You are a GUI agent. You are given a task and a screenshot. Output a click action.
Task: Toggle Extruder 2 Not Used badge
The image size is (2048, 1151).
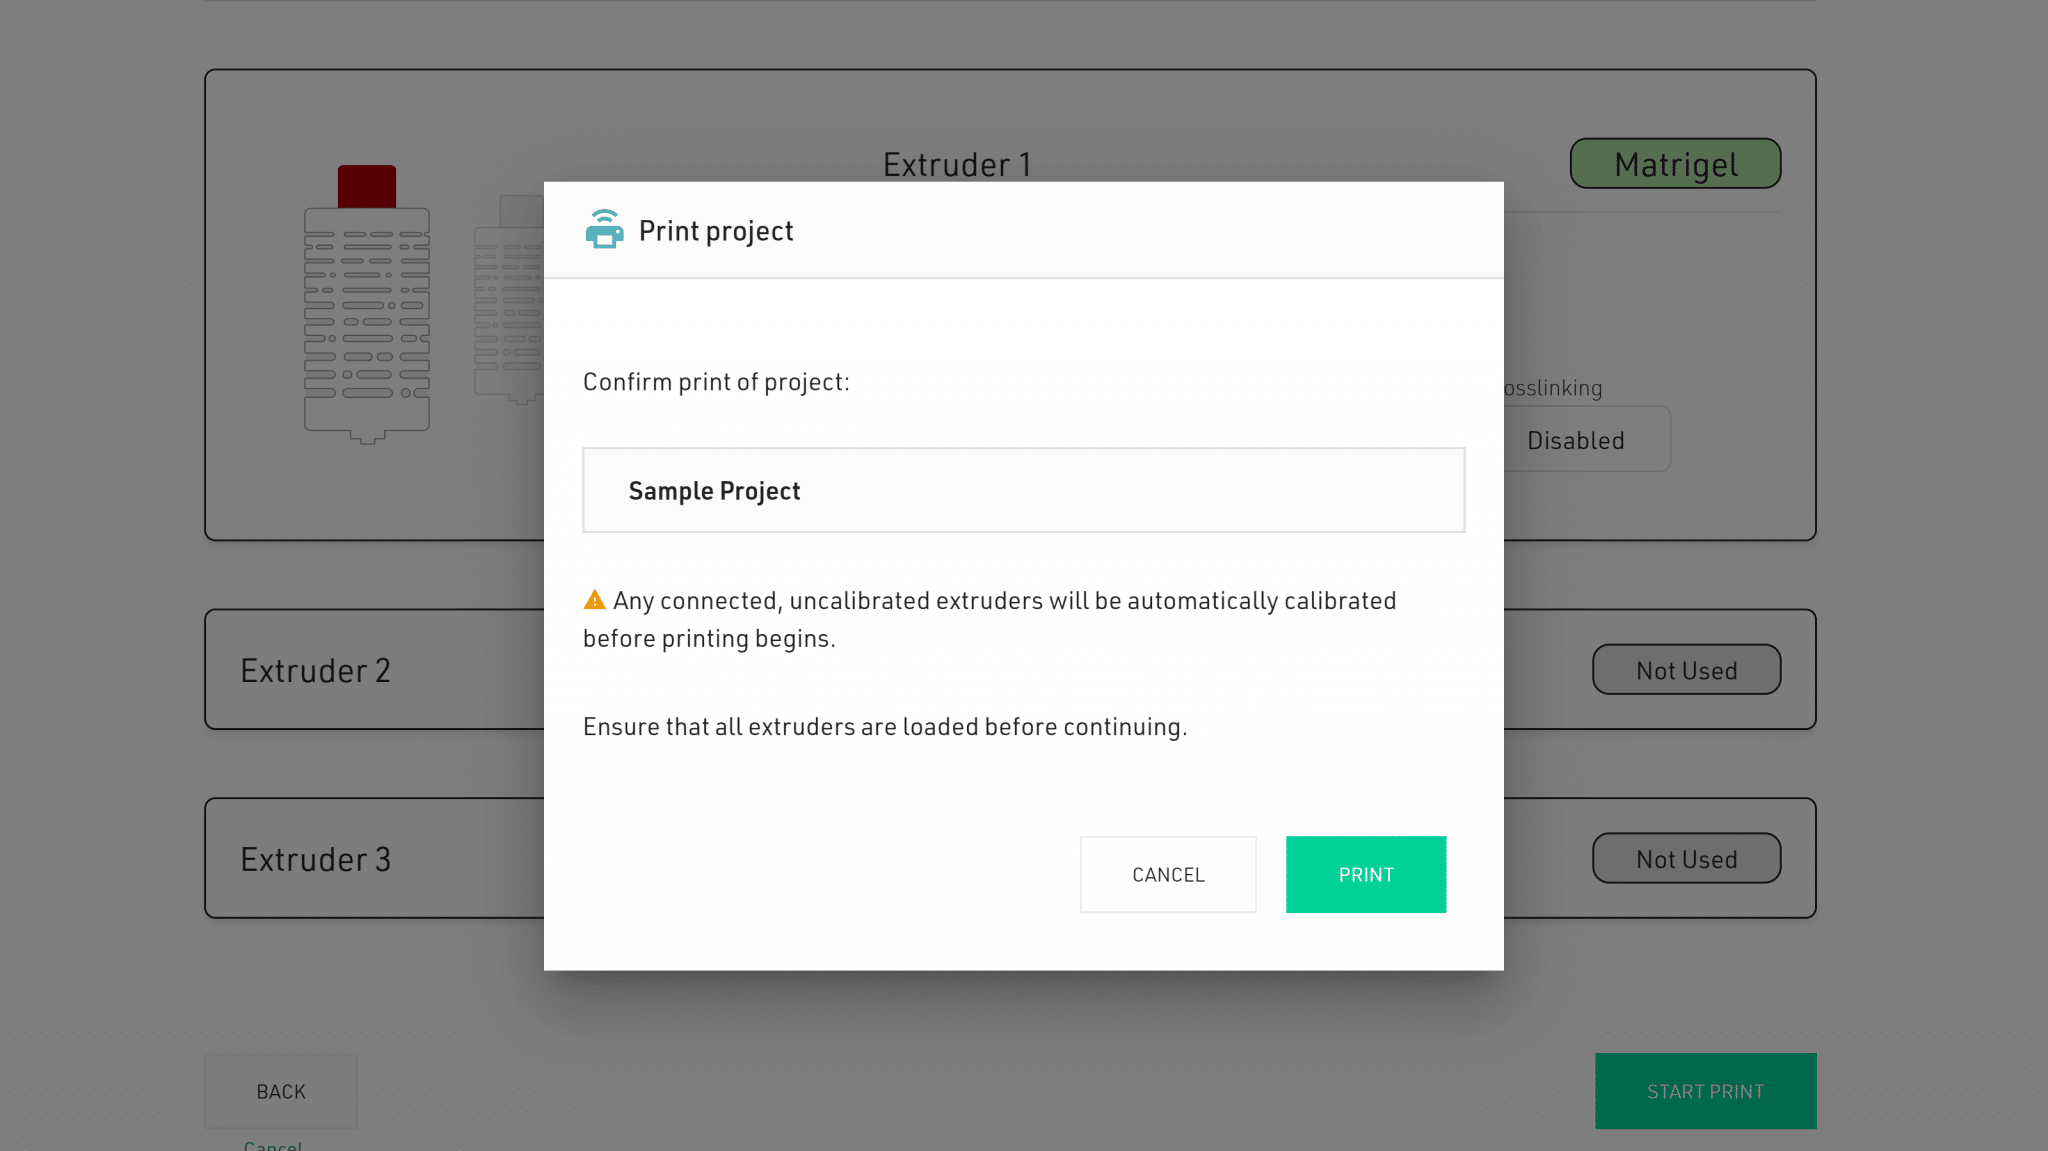pos(1686,670)
